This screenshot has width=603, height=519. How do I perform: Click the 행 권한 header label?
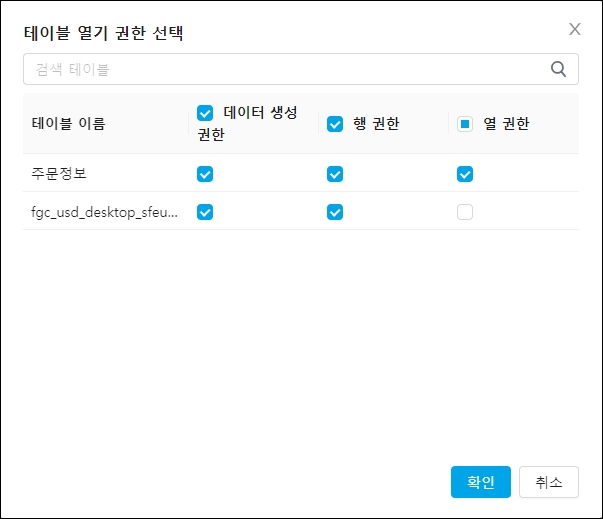click(x=377, y=124)
